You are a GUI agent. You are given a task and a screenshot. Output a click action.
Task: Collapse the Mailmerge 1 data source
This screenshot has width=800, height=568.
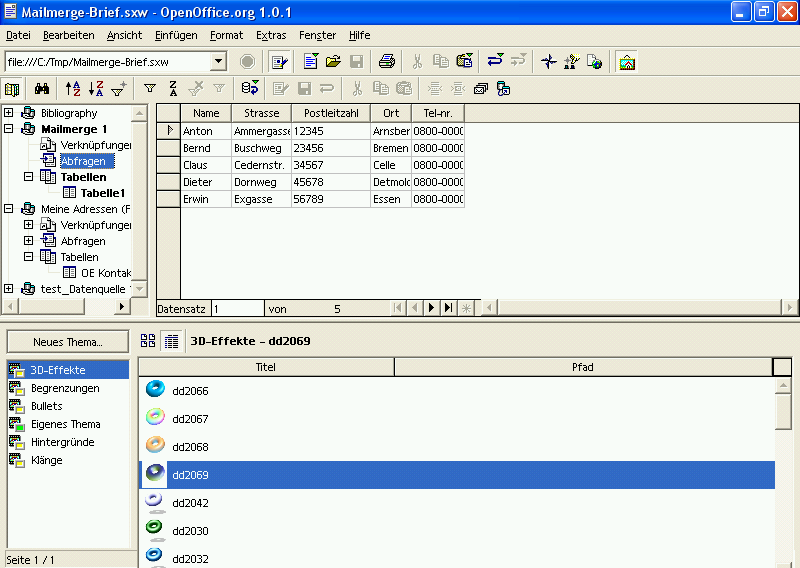pyautogui.click(x=9, y=129)
